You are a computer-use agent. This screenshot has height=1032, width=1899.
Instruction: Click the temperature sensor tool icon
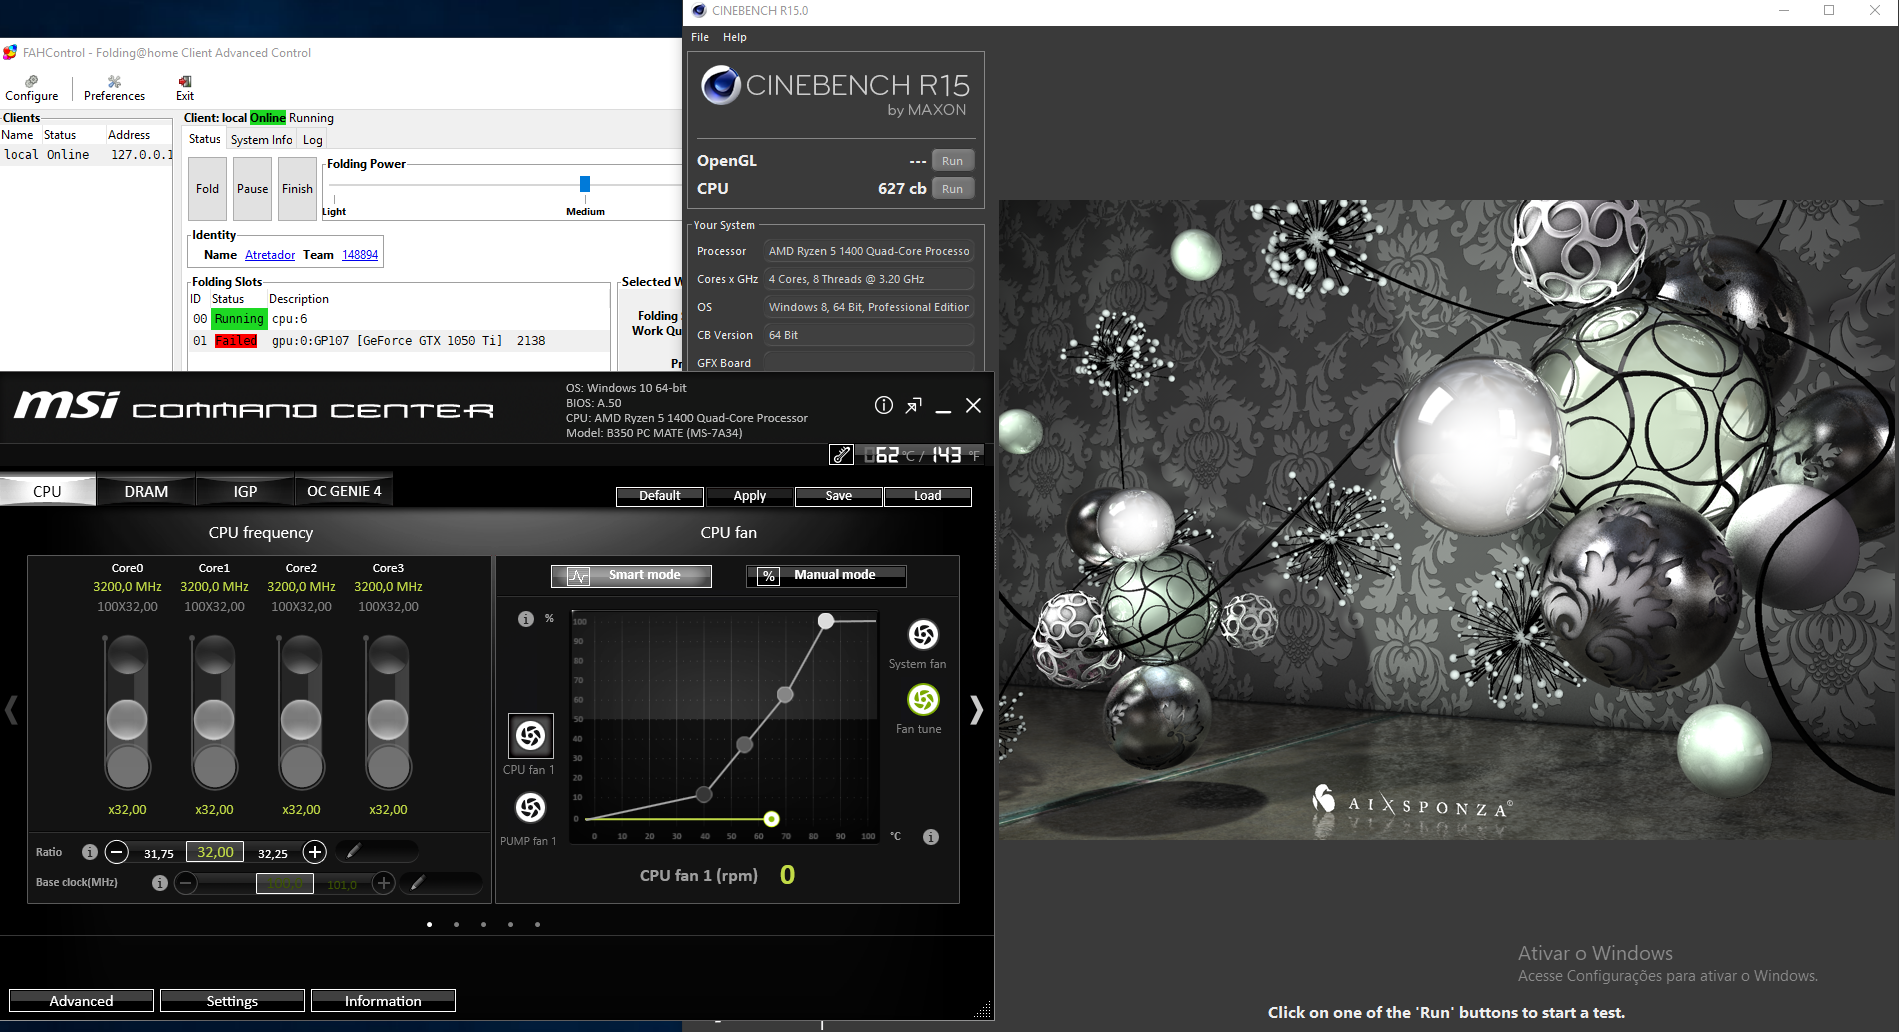point(841,455)
